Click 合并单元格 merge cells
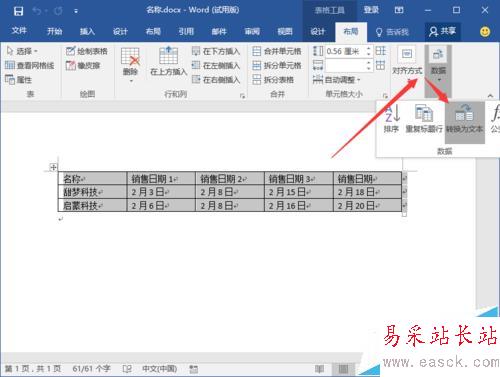Image resolution: width=500 pixels, height=377 pixels. (x=277, y=51)
